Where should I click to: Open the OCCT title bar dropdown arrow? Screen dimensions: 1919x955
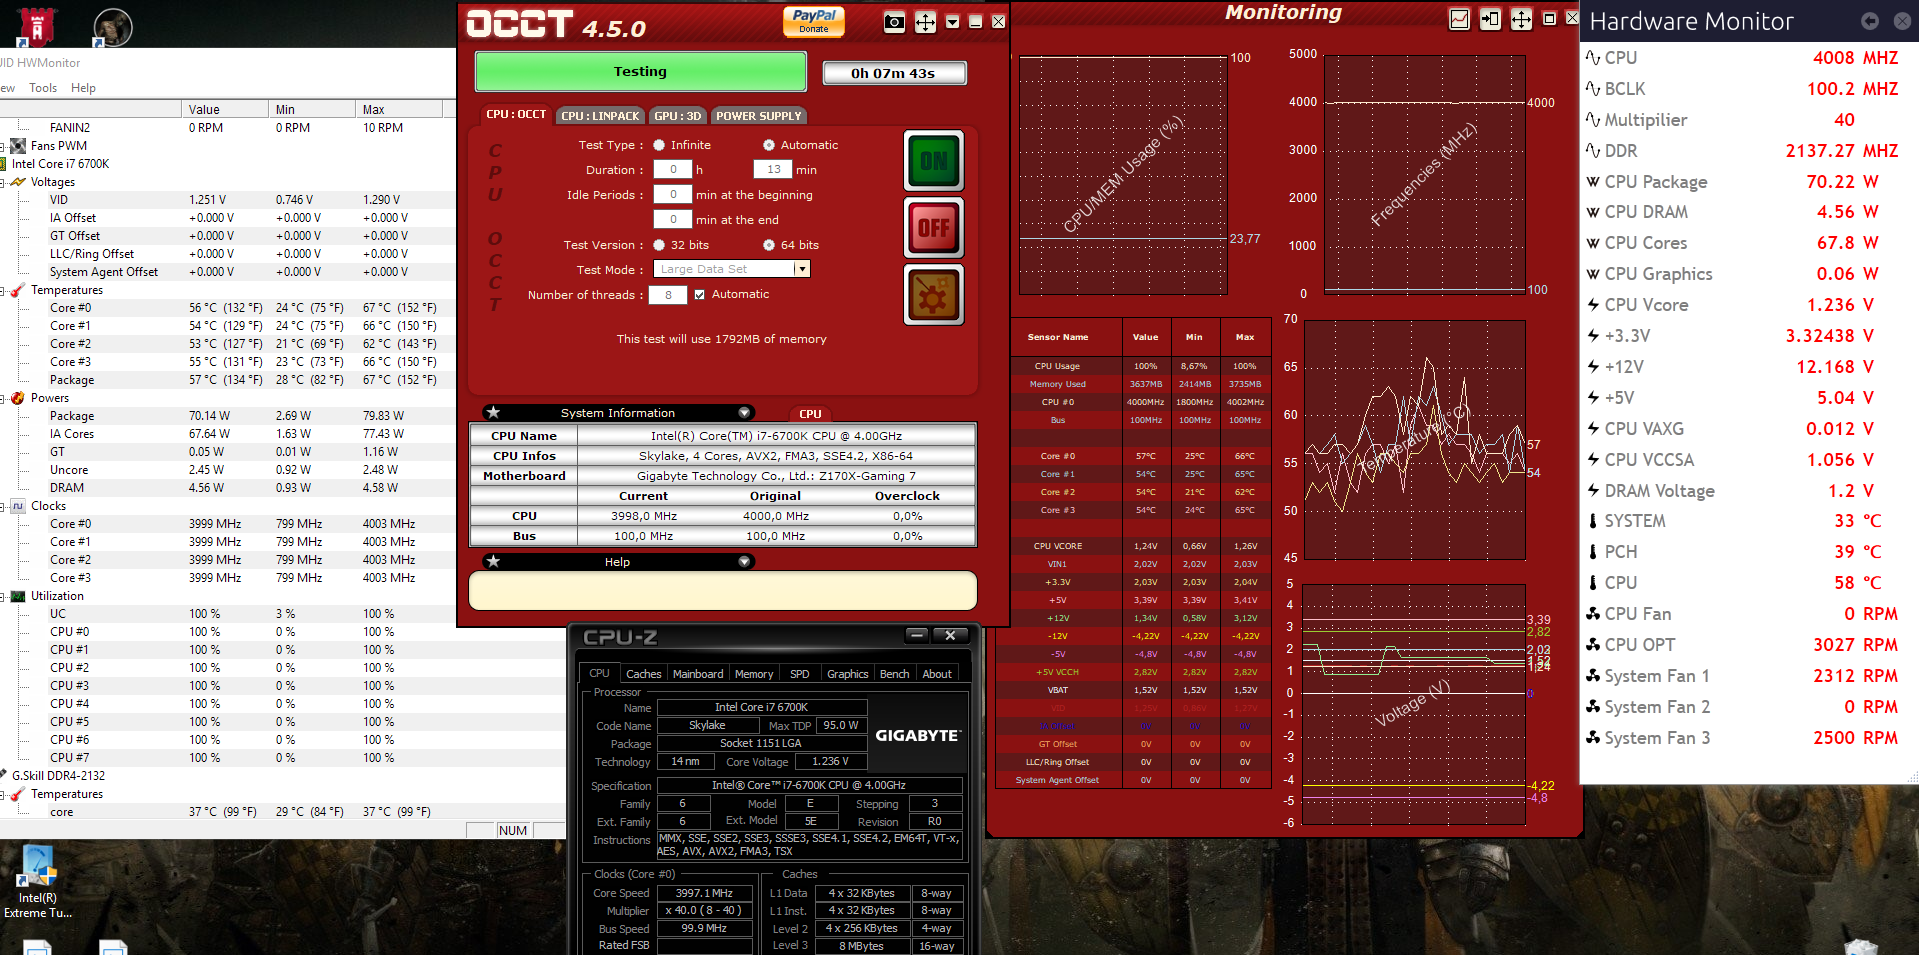(952, 21)
